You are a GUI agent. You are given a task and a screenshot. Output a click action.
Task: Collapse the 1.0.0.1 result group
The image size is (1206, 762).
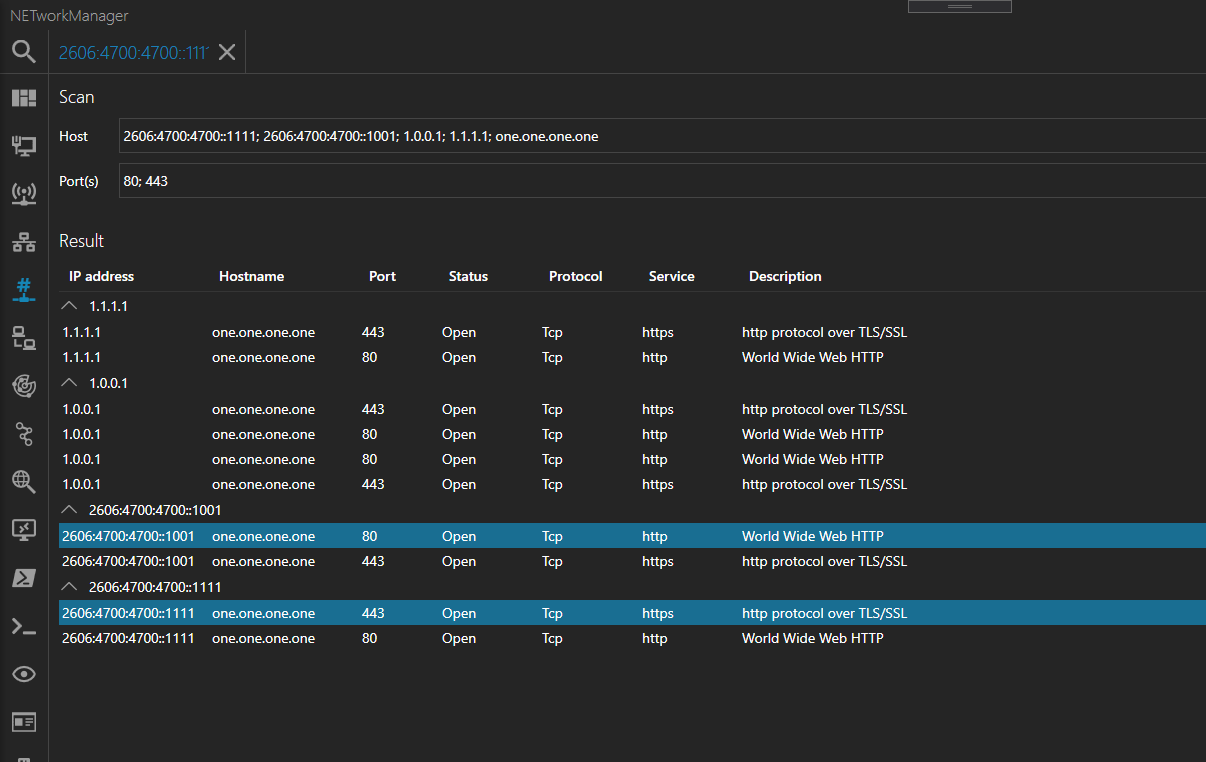point(69,383)
